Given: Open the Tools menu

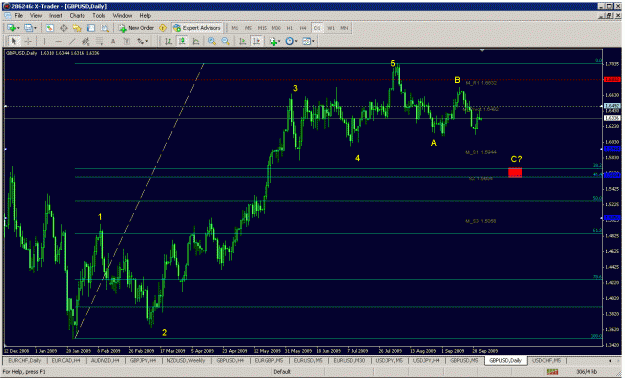Looking at the screenshot, I should (x=99, y=16).
